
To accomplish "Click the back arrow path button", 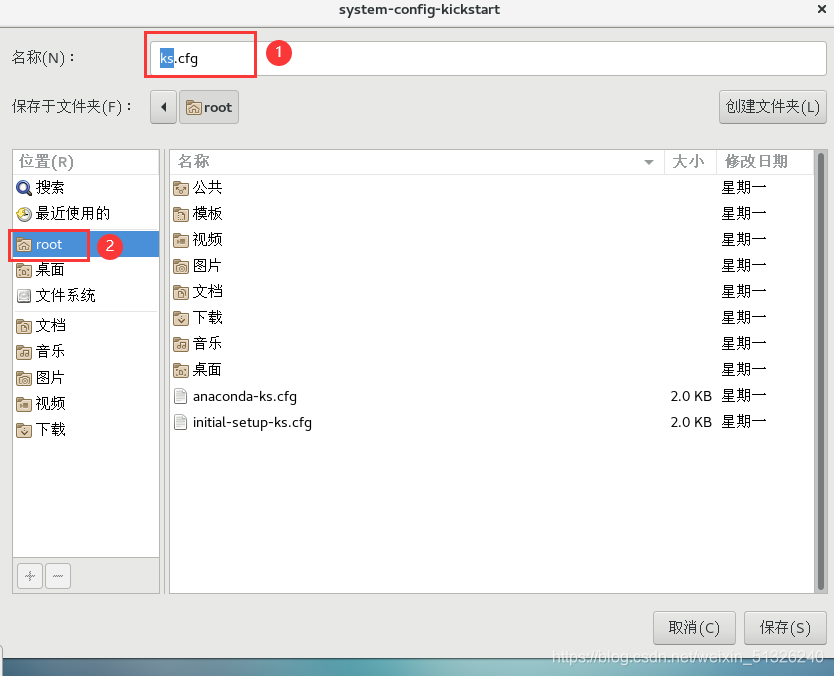I will click(163, 107).
